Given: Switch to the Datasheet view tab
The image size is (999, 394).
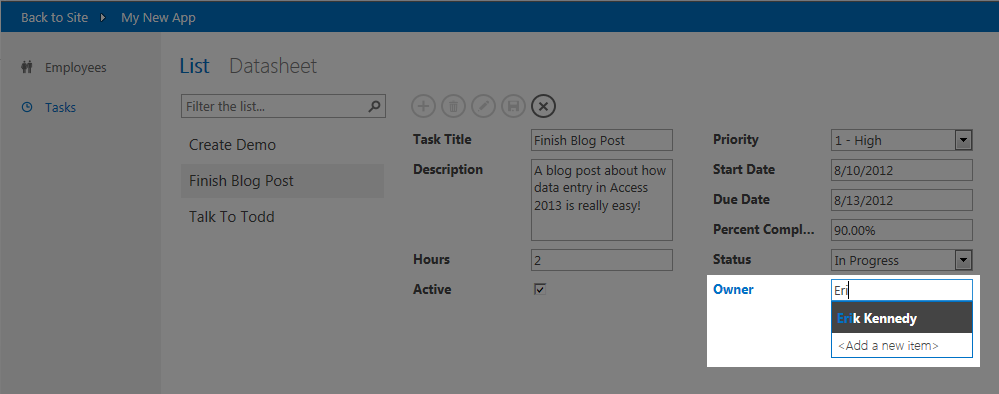Looking at the screenshot, I should click(x=273, y=66).
